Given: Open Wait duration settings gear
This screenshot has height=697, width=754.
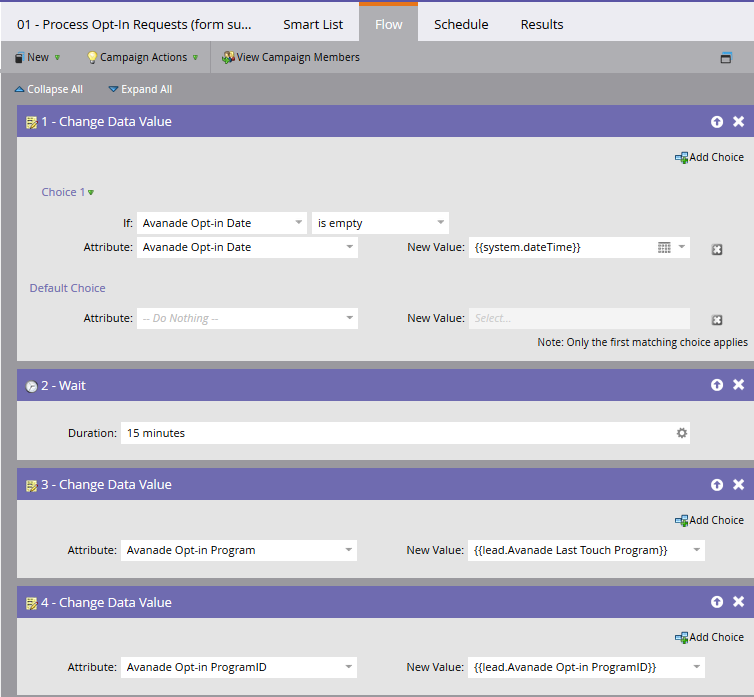Looking at the screenshot, I should point(682,433).
